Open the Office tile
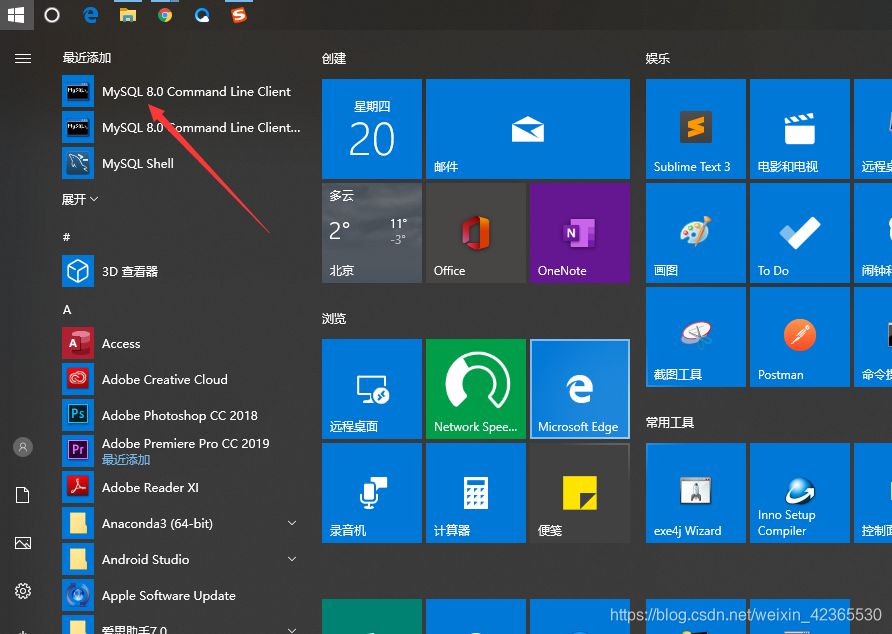This screenshot has width=892, height=634. click(x=476, y=233)
